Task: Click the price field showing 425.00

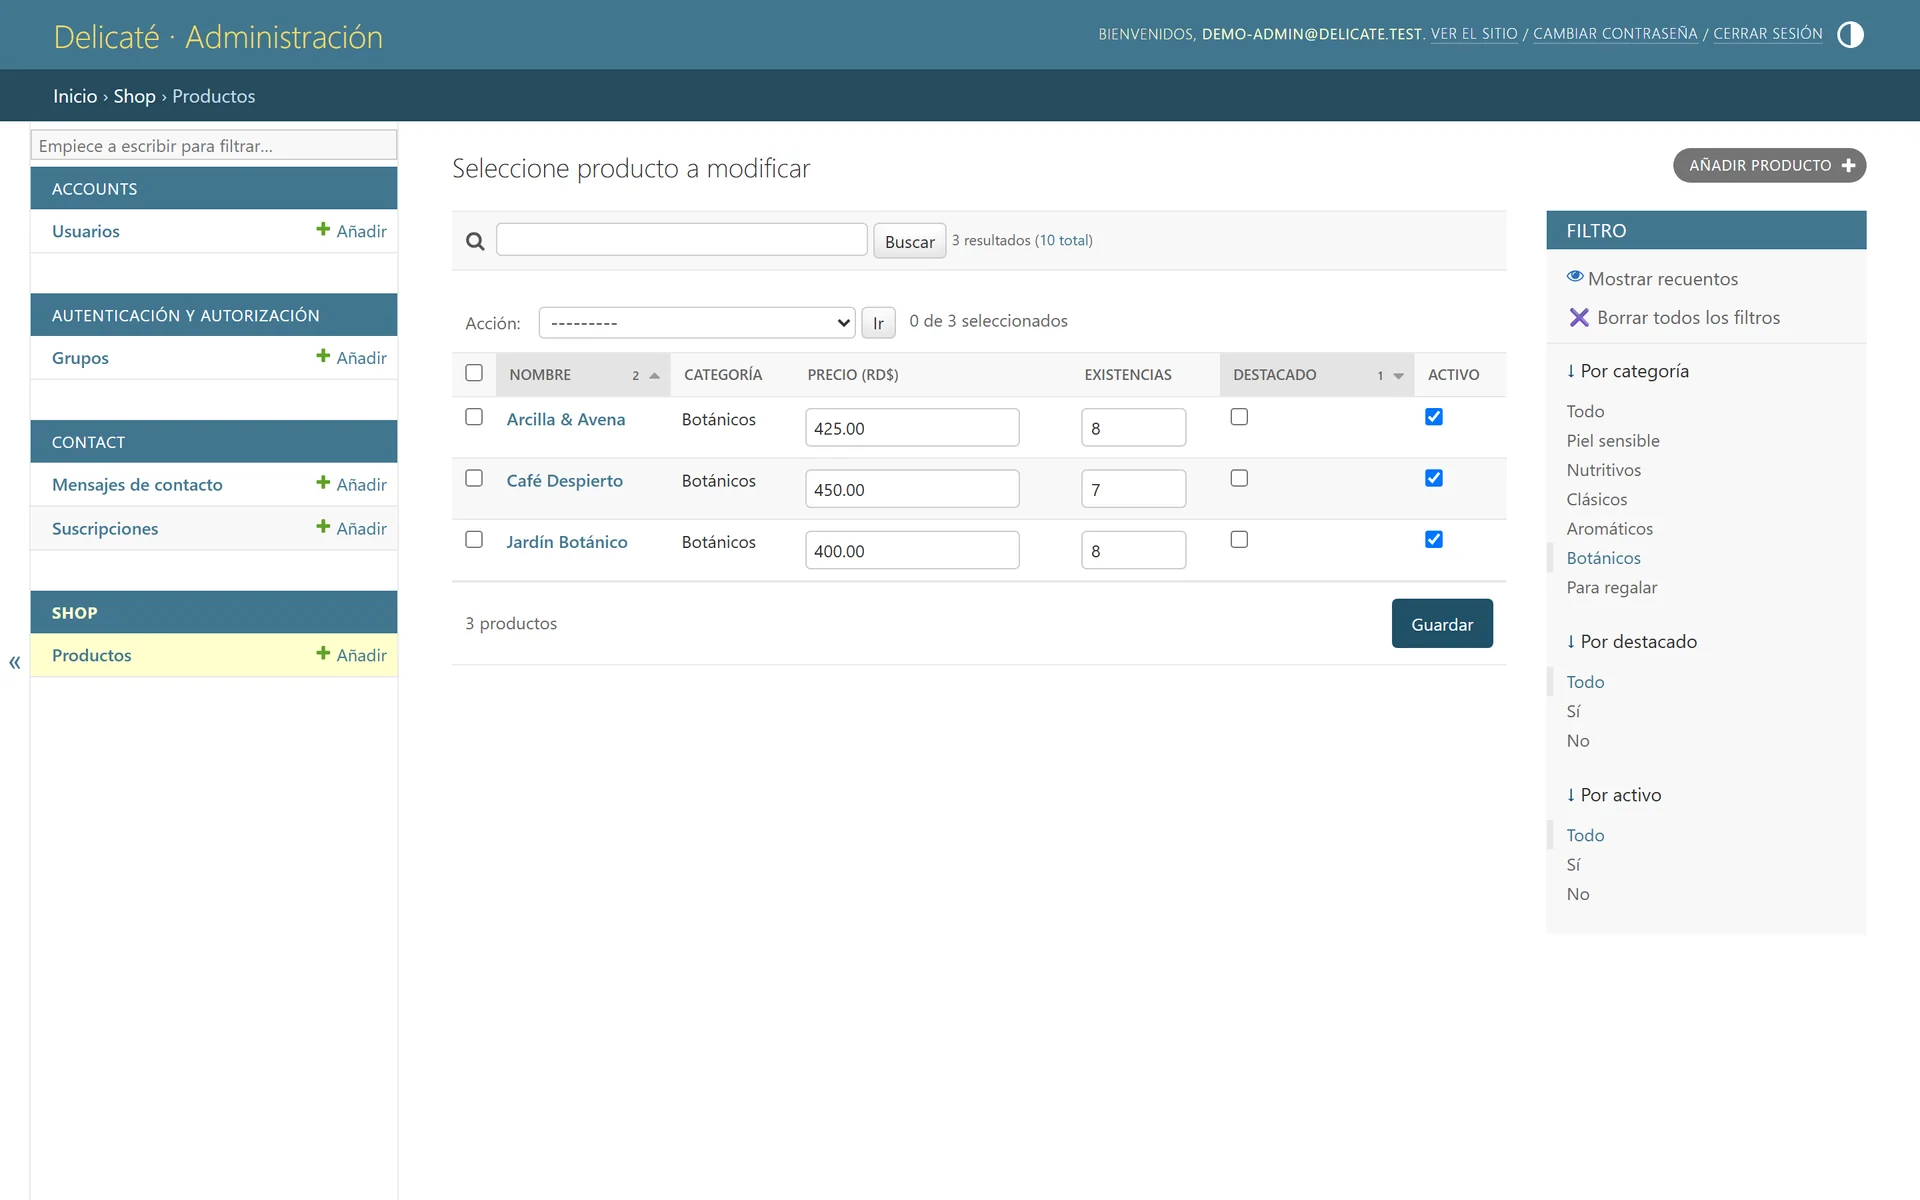Action: point(912,427)
